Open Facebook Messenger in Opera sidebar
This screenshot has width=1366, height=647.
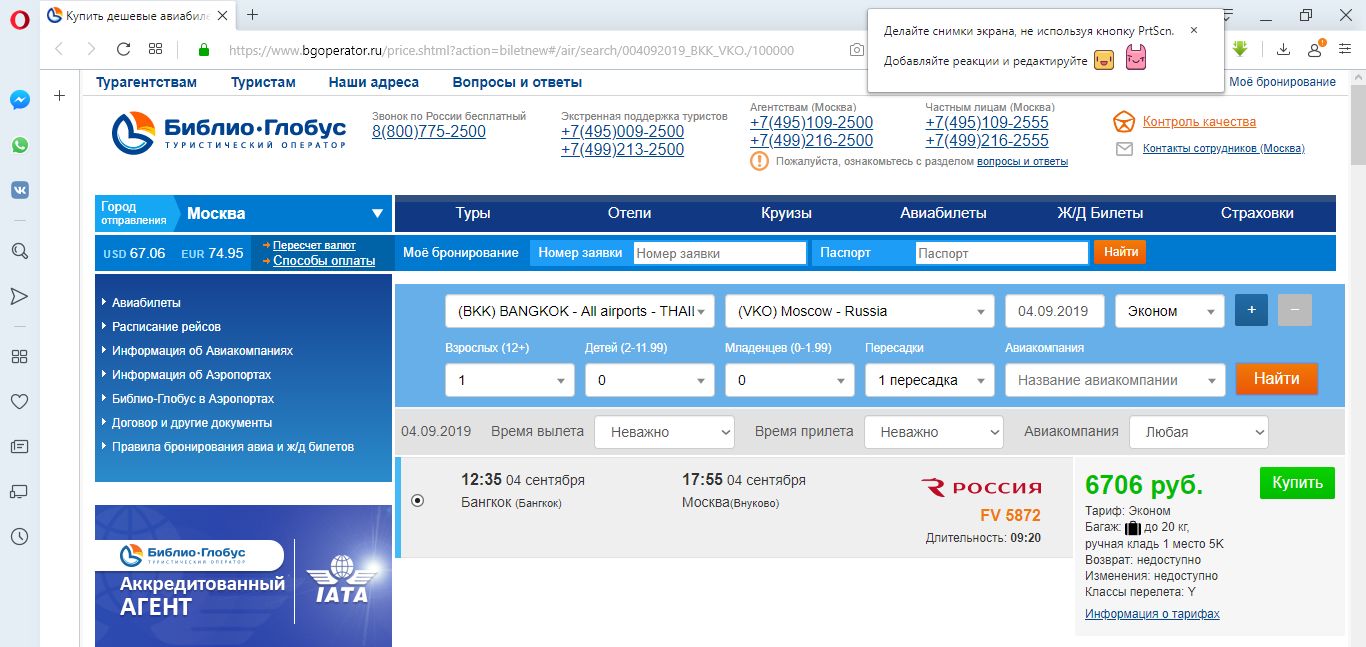coord(19,100)
